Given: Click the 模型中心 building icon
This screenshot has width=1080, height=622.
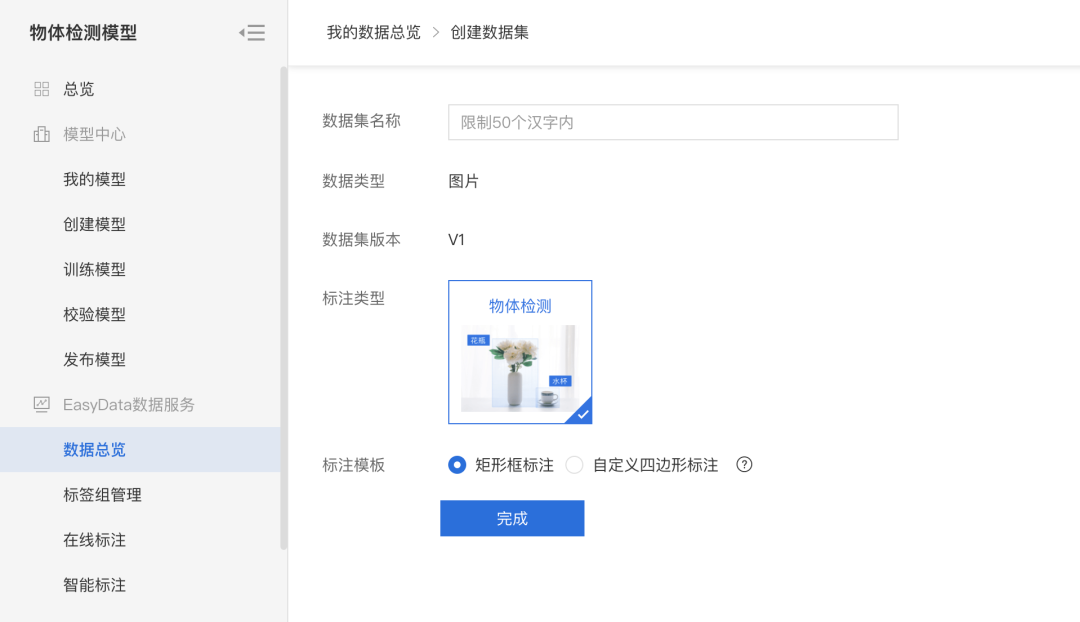Looking at the screenshot, I should [41, 133].
